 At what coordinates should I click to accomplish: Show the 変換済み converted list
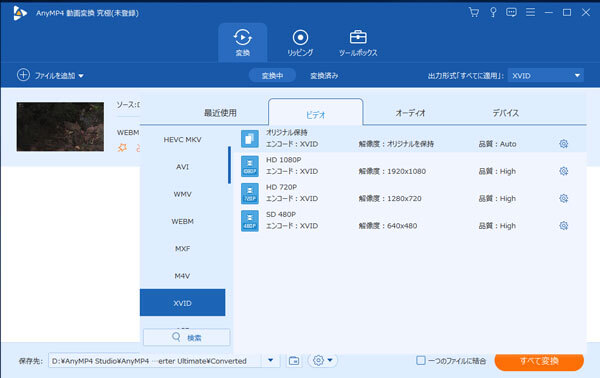tap(324, 76)
